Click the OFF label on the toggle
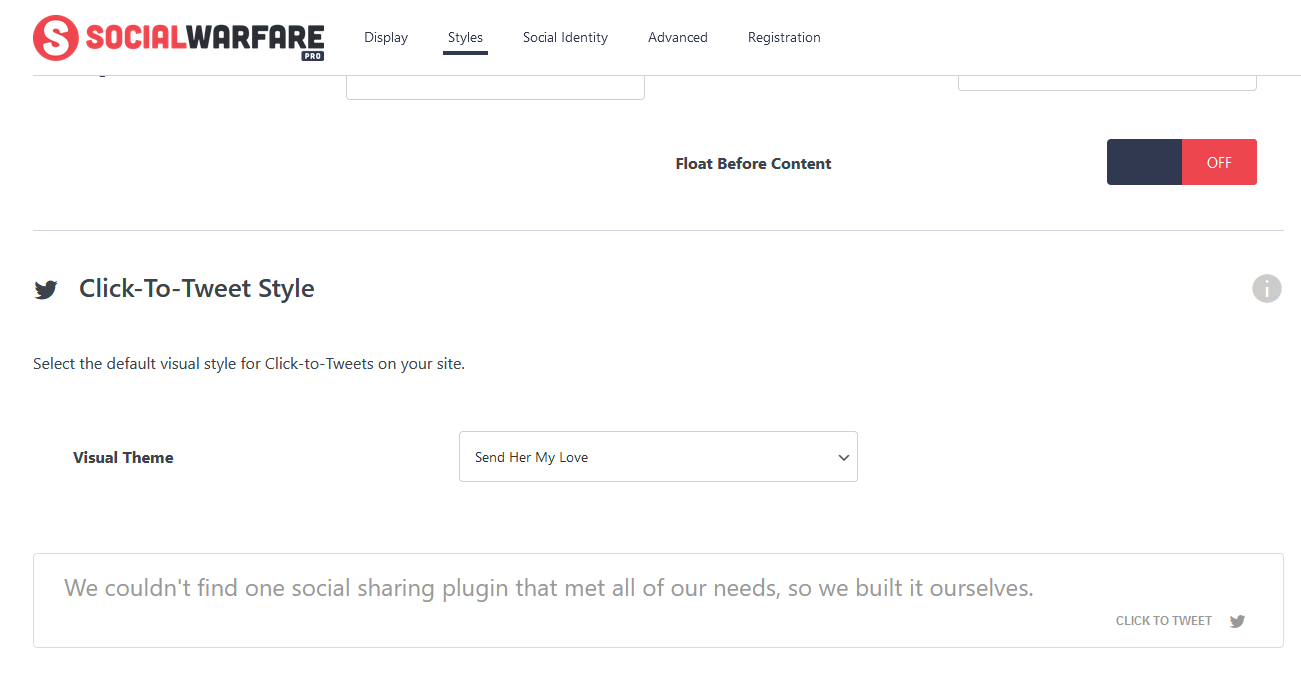 1219,161
